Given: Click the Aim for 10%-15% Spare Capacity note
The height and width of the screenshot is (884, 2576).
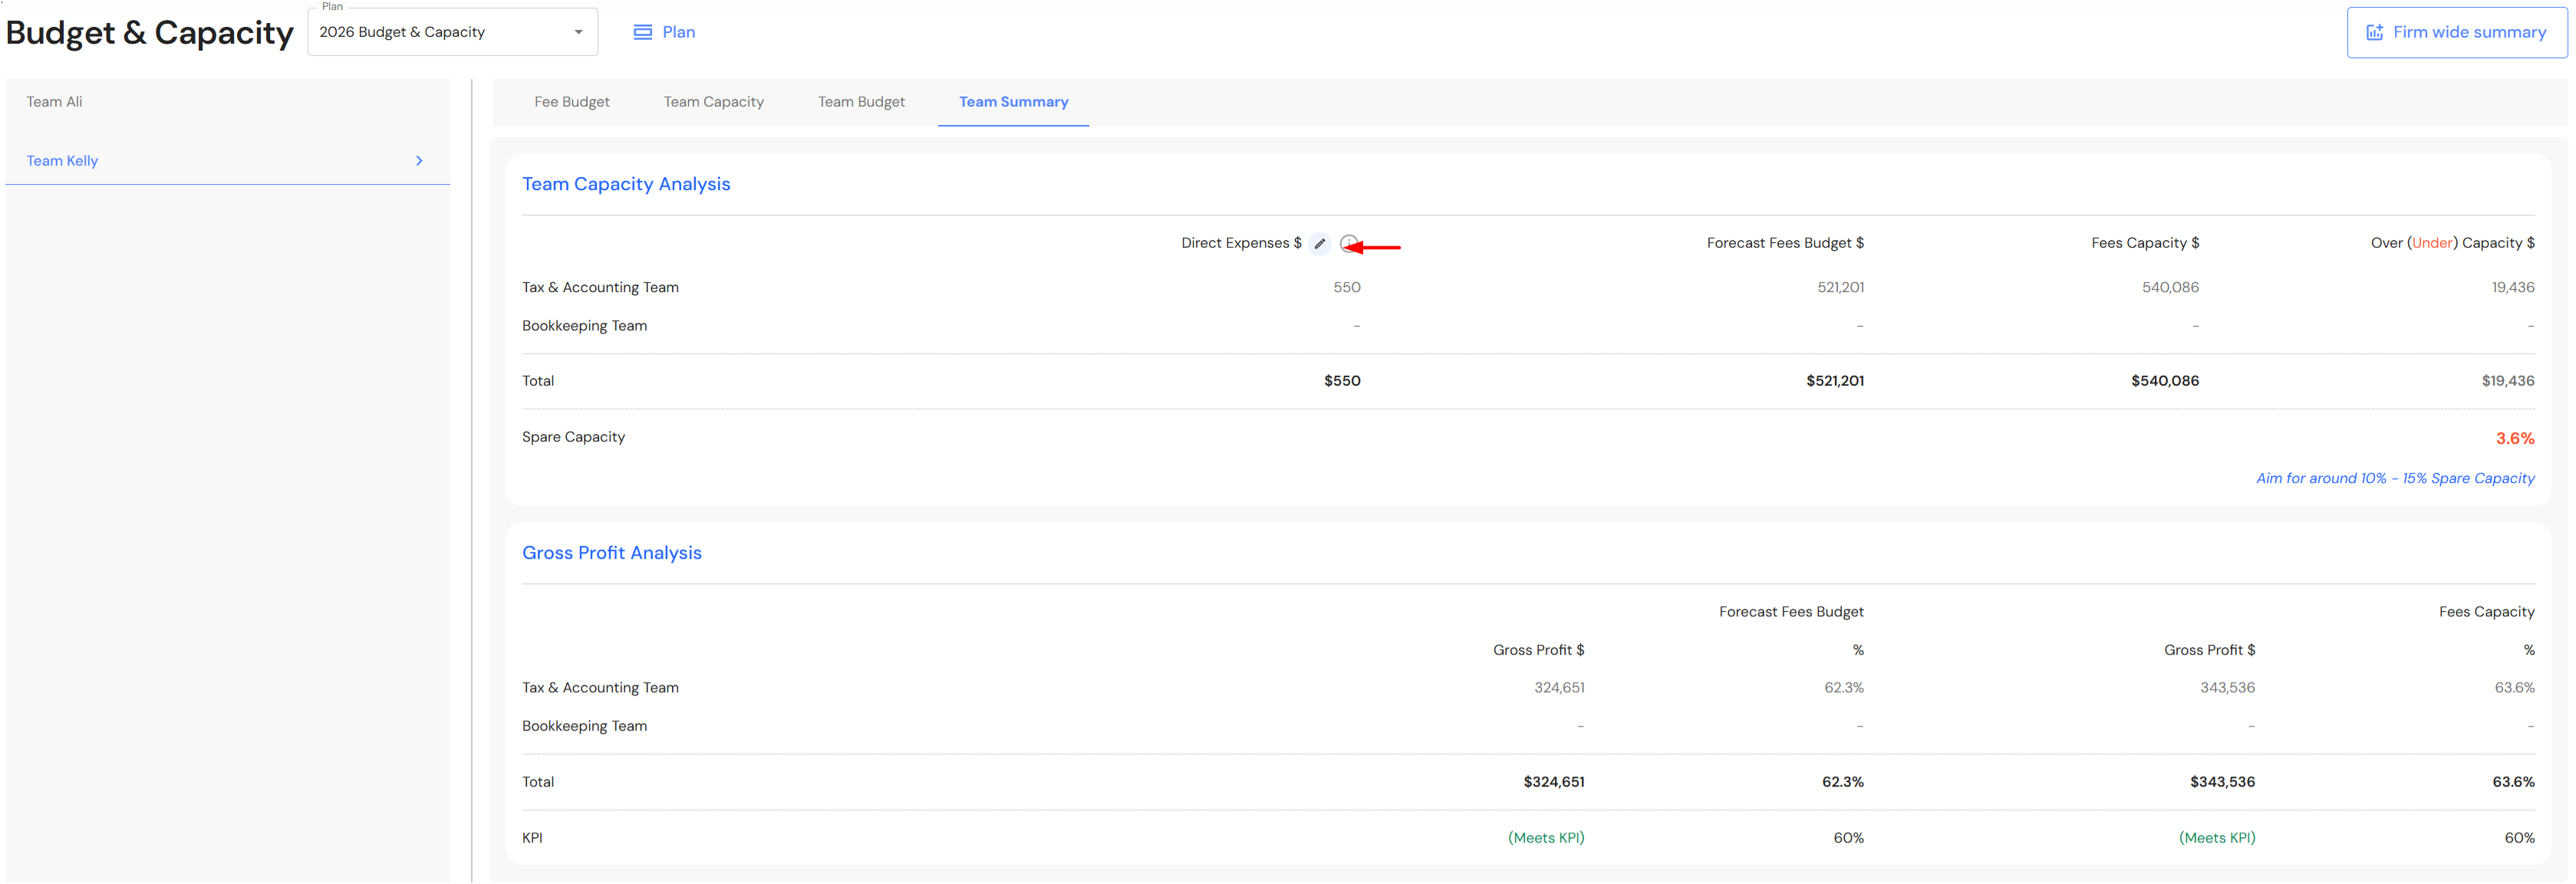Looking at the screenshot, I should (2394, 478).
